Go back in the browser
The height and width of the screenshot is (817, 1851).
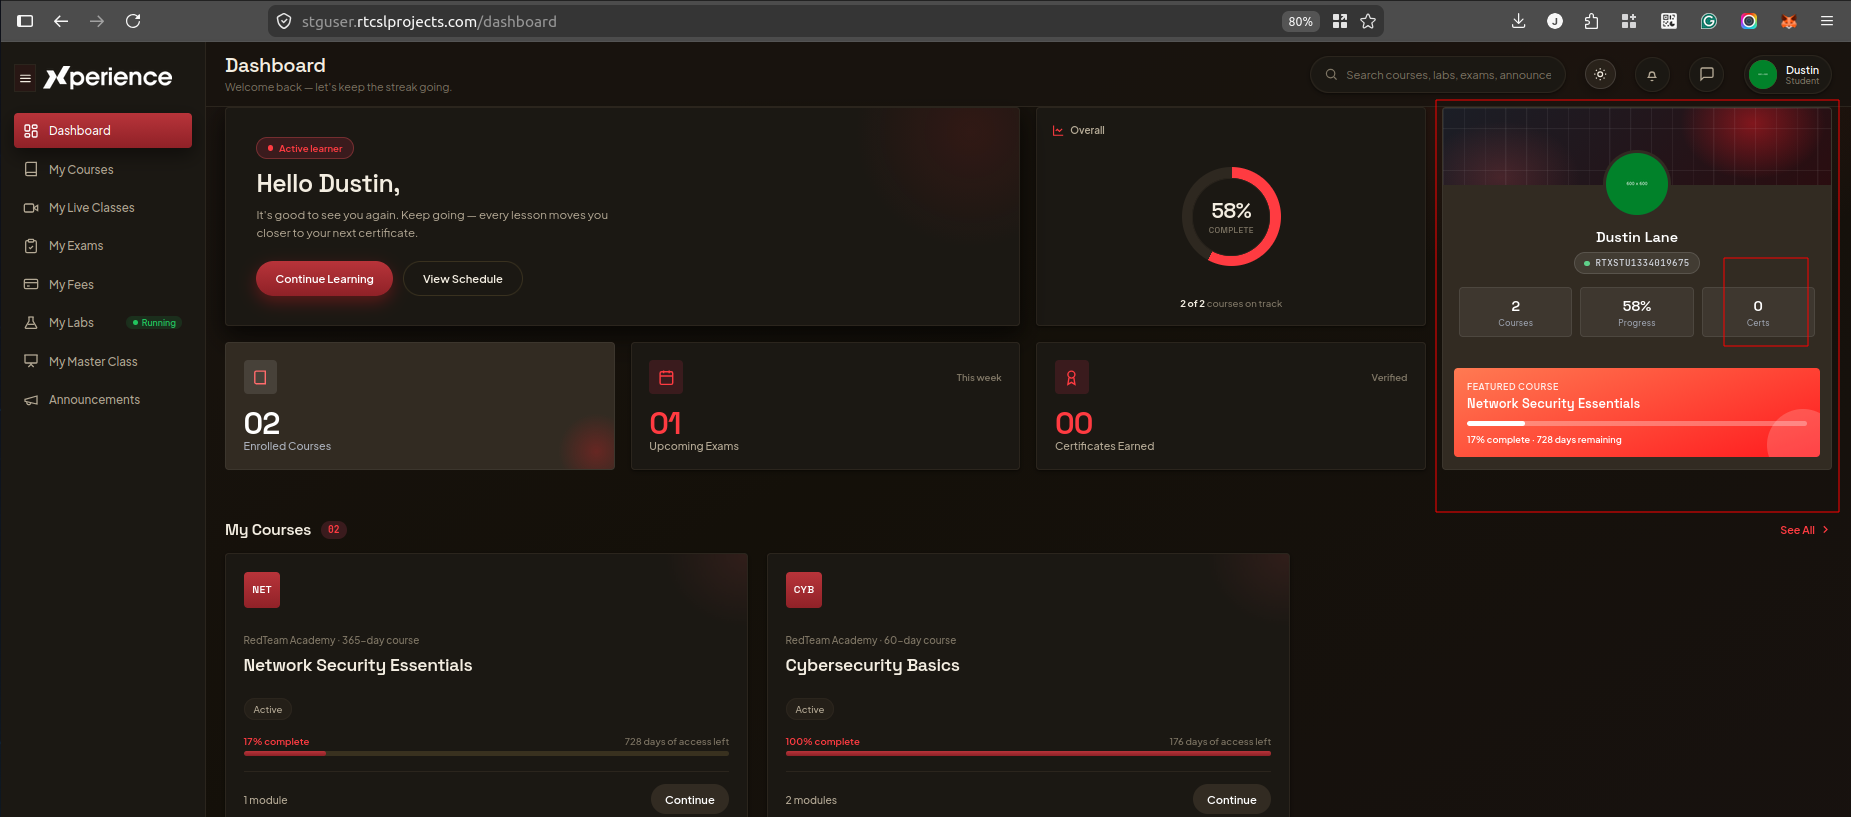[x=61, y=21]
